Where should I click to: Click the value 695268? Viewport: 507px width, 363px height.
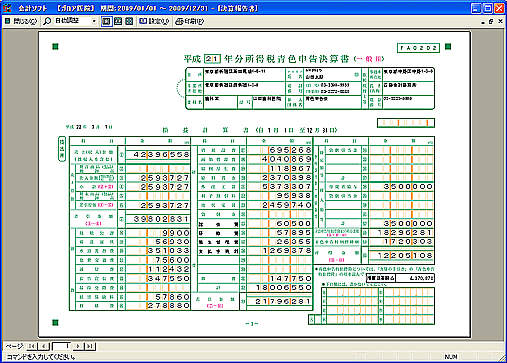point(290,150)
